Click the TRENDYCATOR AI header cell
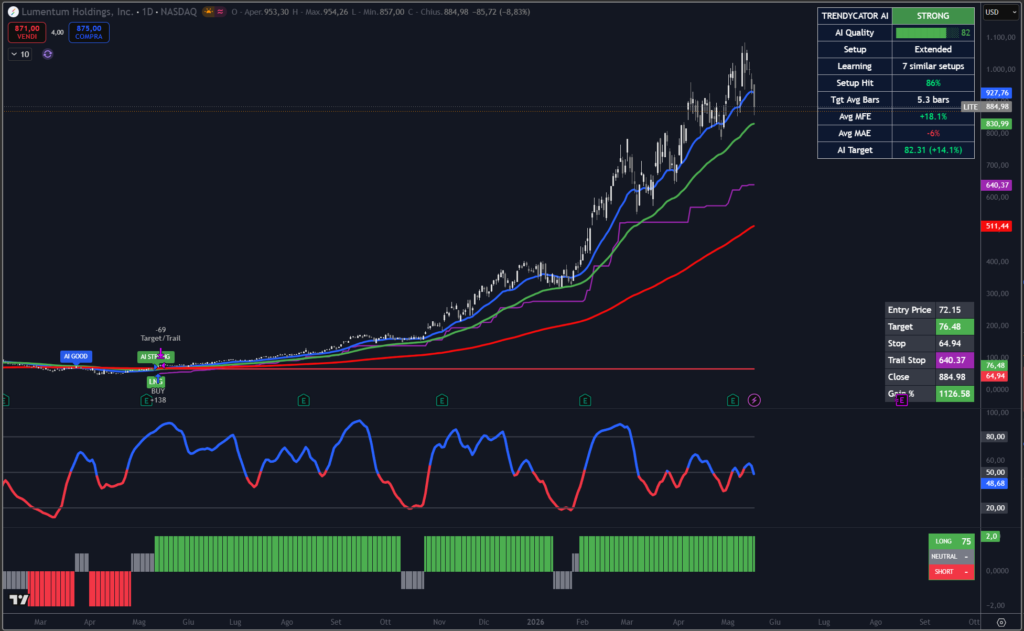This screenshot has height=631, width=1024. [855, 16]
